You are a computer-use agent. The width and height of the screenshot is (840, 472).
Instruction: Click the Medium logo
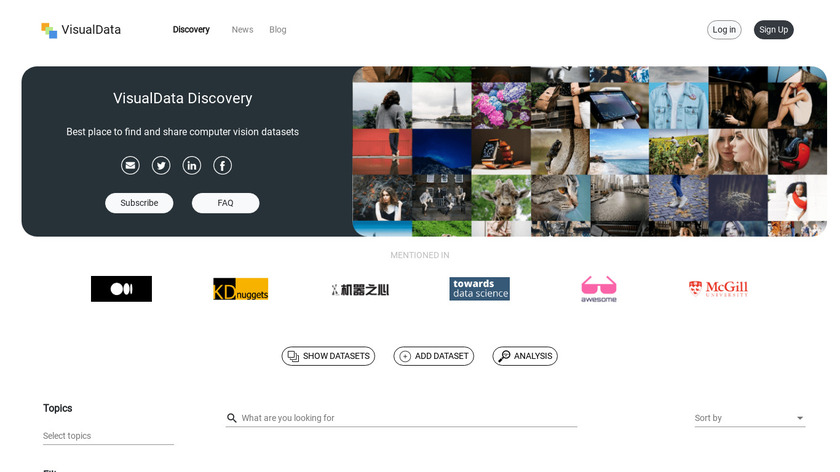121,289
